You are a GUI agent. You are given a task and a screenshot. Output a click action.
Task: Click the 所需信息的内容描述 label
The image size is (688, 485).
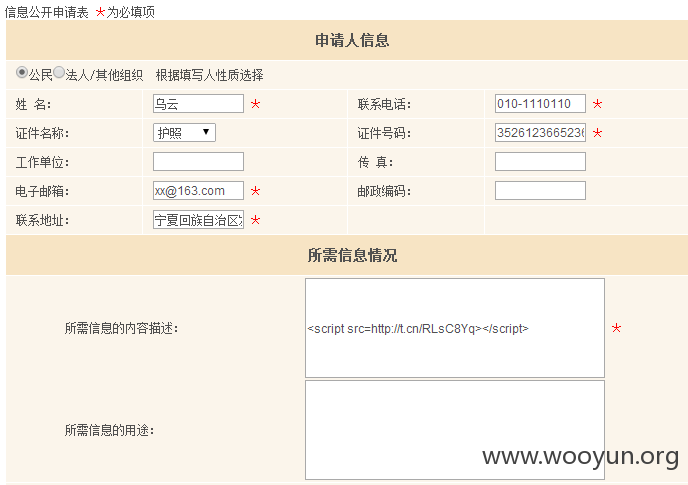pos(122,328)
